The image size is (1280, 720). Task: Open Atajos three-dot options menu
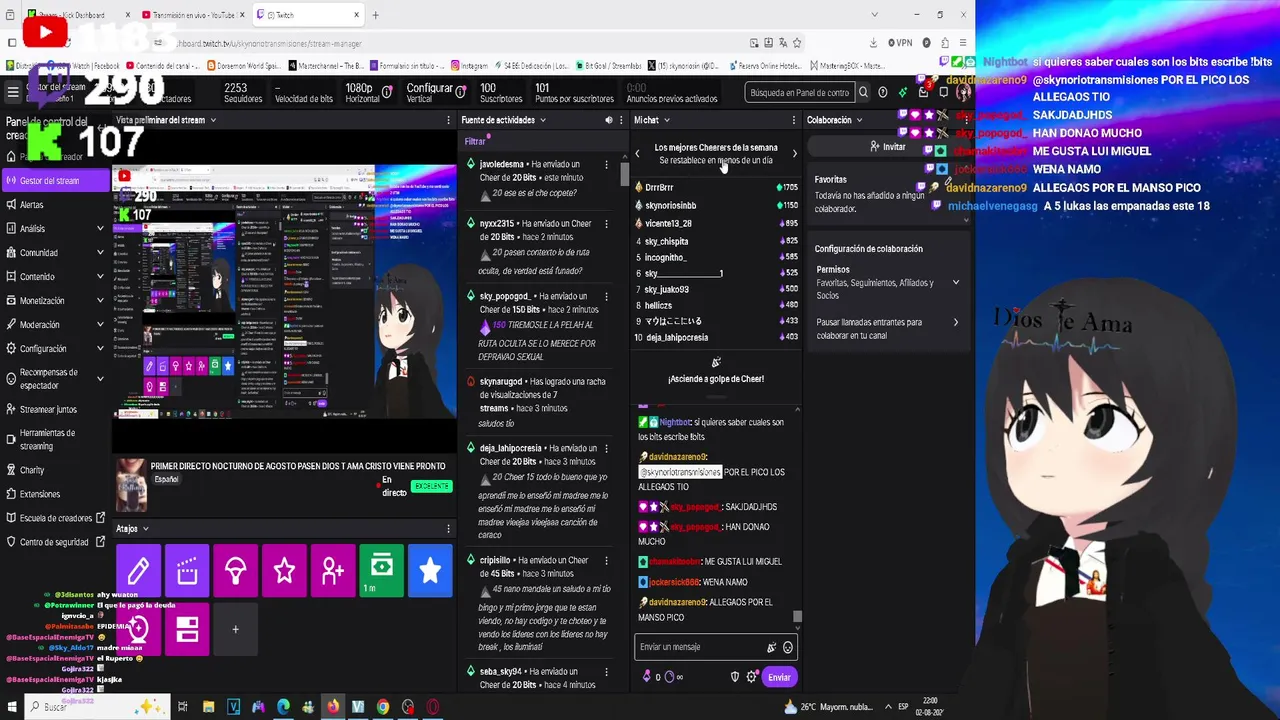[448, 528]
